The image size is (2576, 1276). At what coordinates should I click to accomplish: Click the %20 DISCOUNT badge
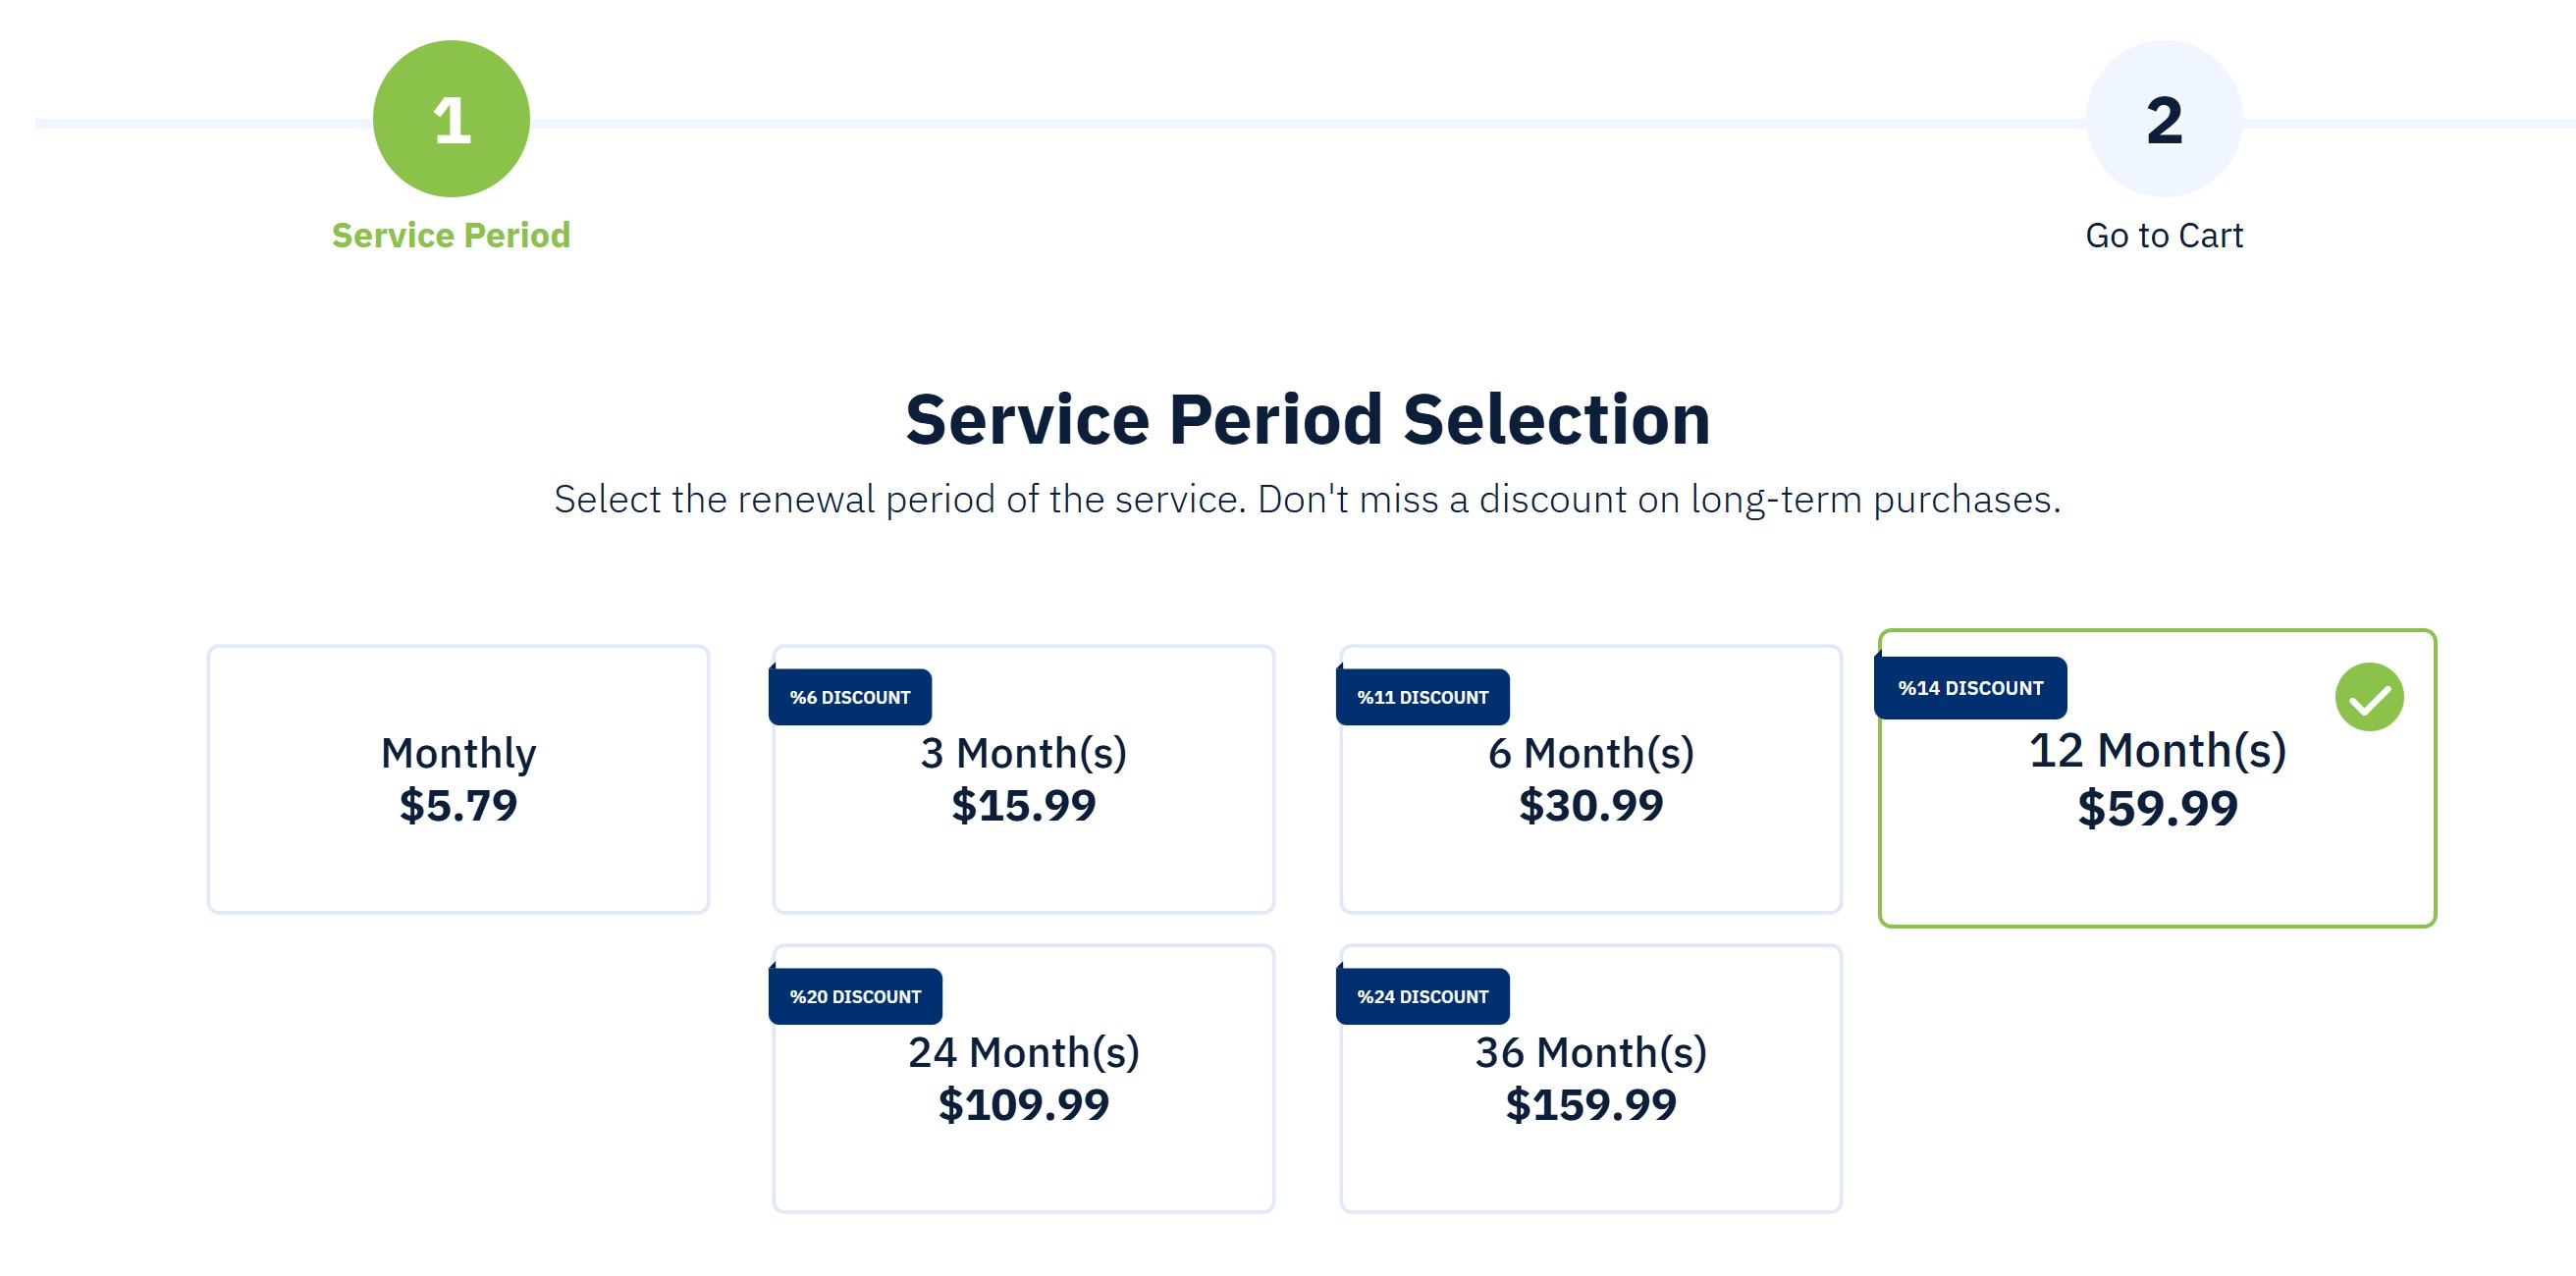pos(854,996)
